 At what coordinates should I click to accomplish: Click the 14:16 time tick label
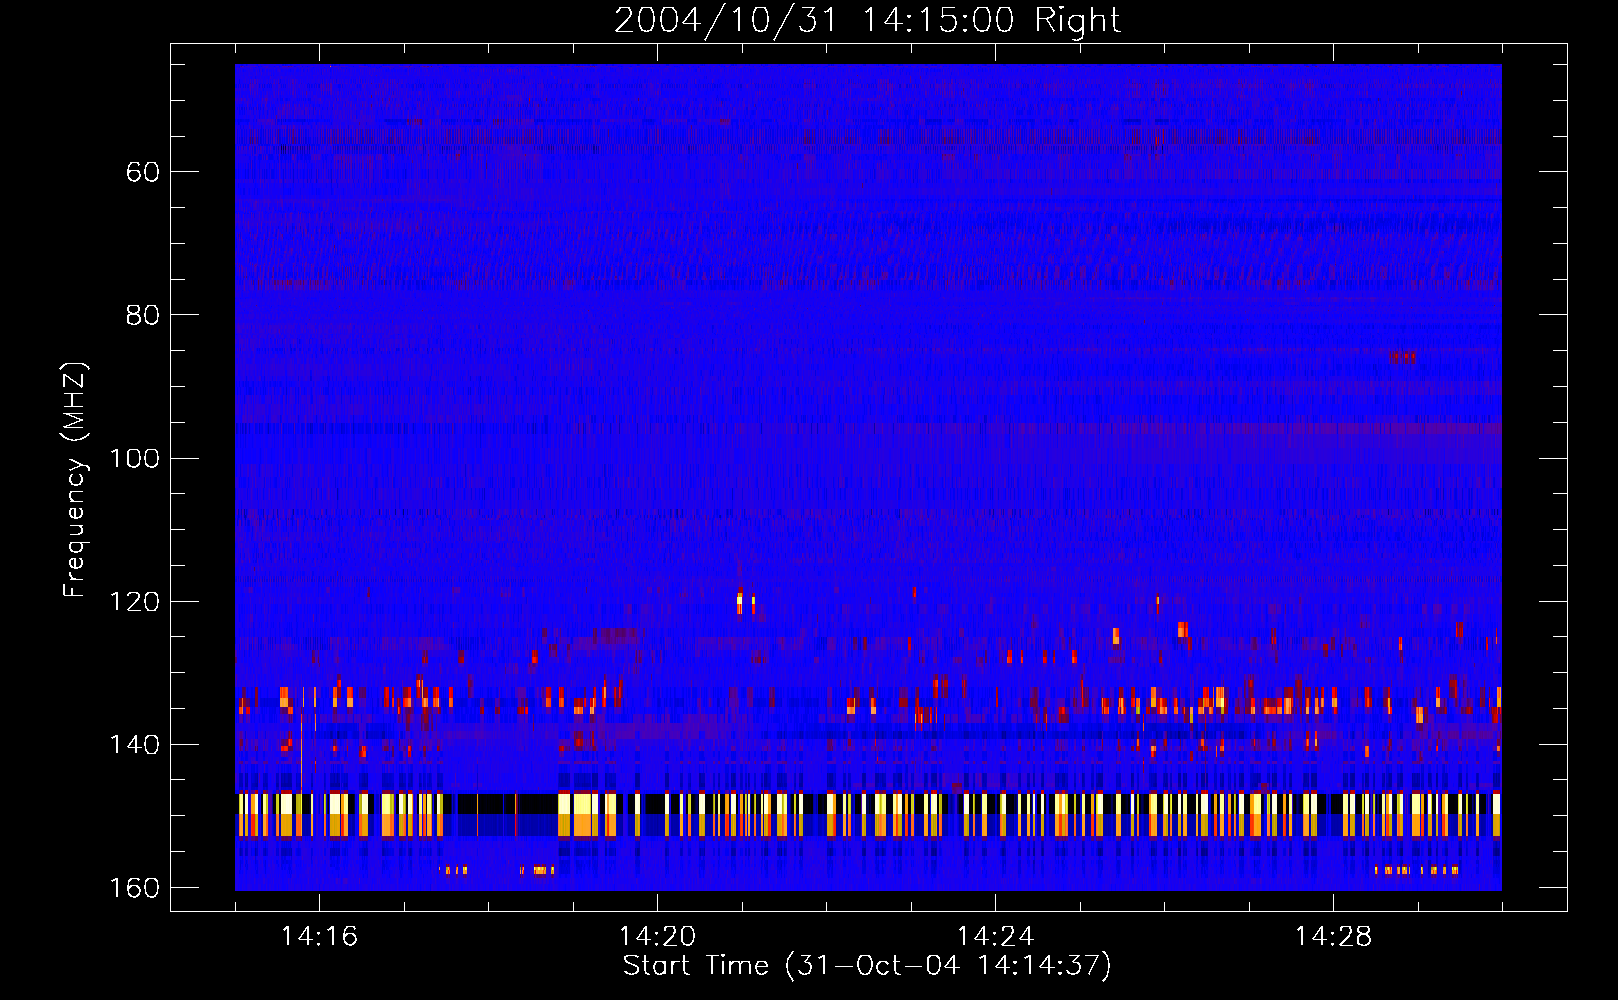[x=319, y=937]
